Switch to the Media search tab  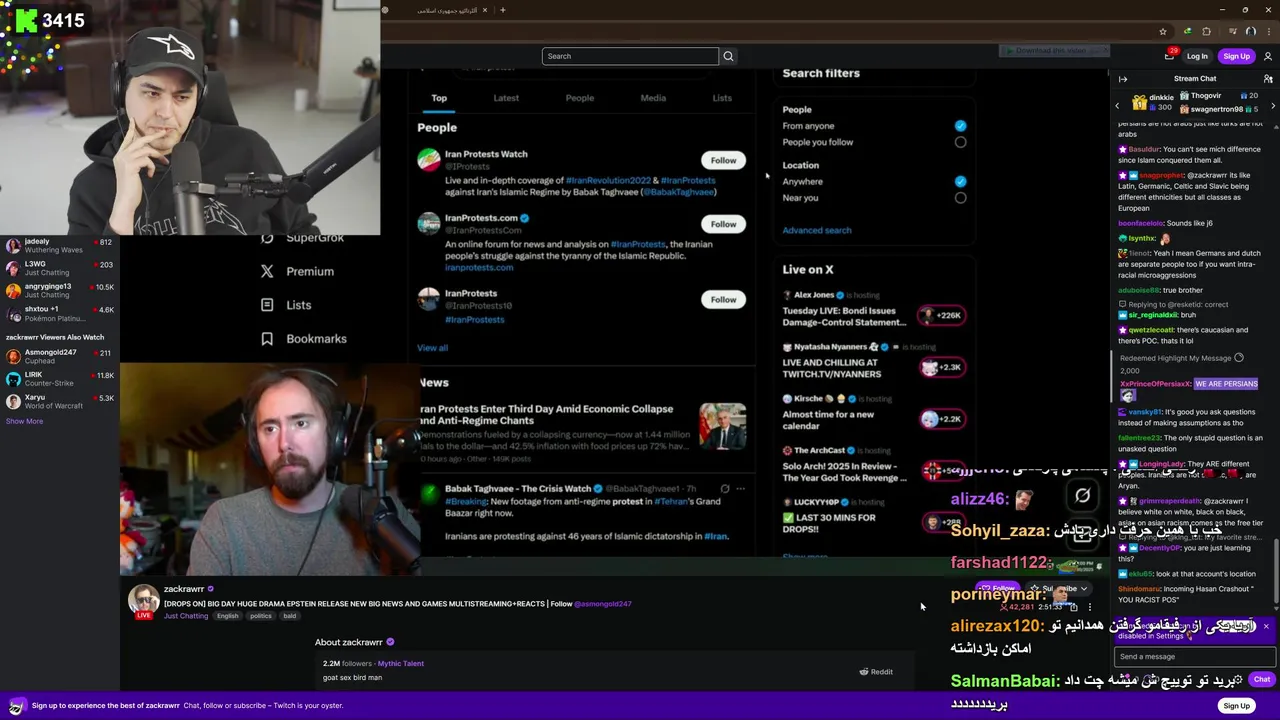point(653,98)
